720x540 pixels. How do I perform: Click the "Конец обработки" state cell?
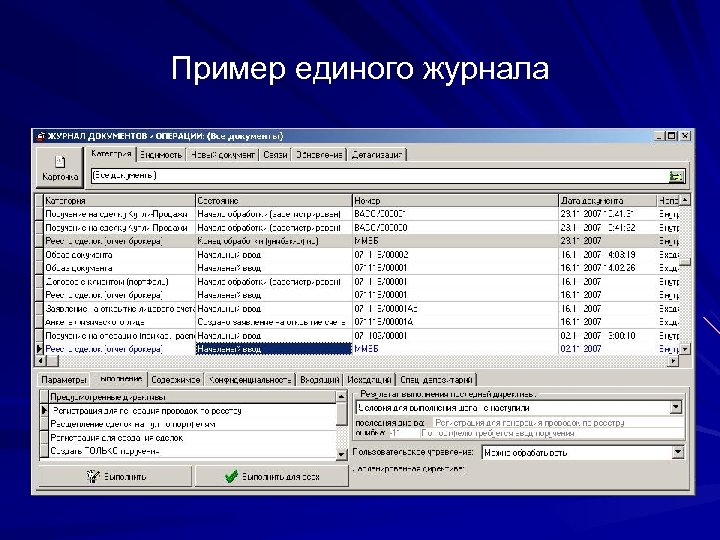coord(274,241)
